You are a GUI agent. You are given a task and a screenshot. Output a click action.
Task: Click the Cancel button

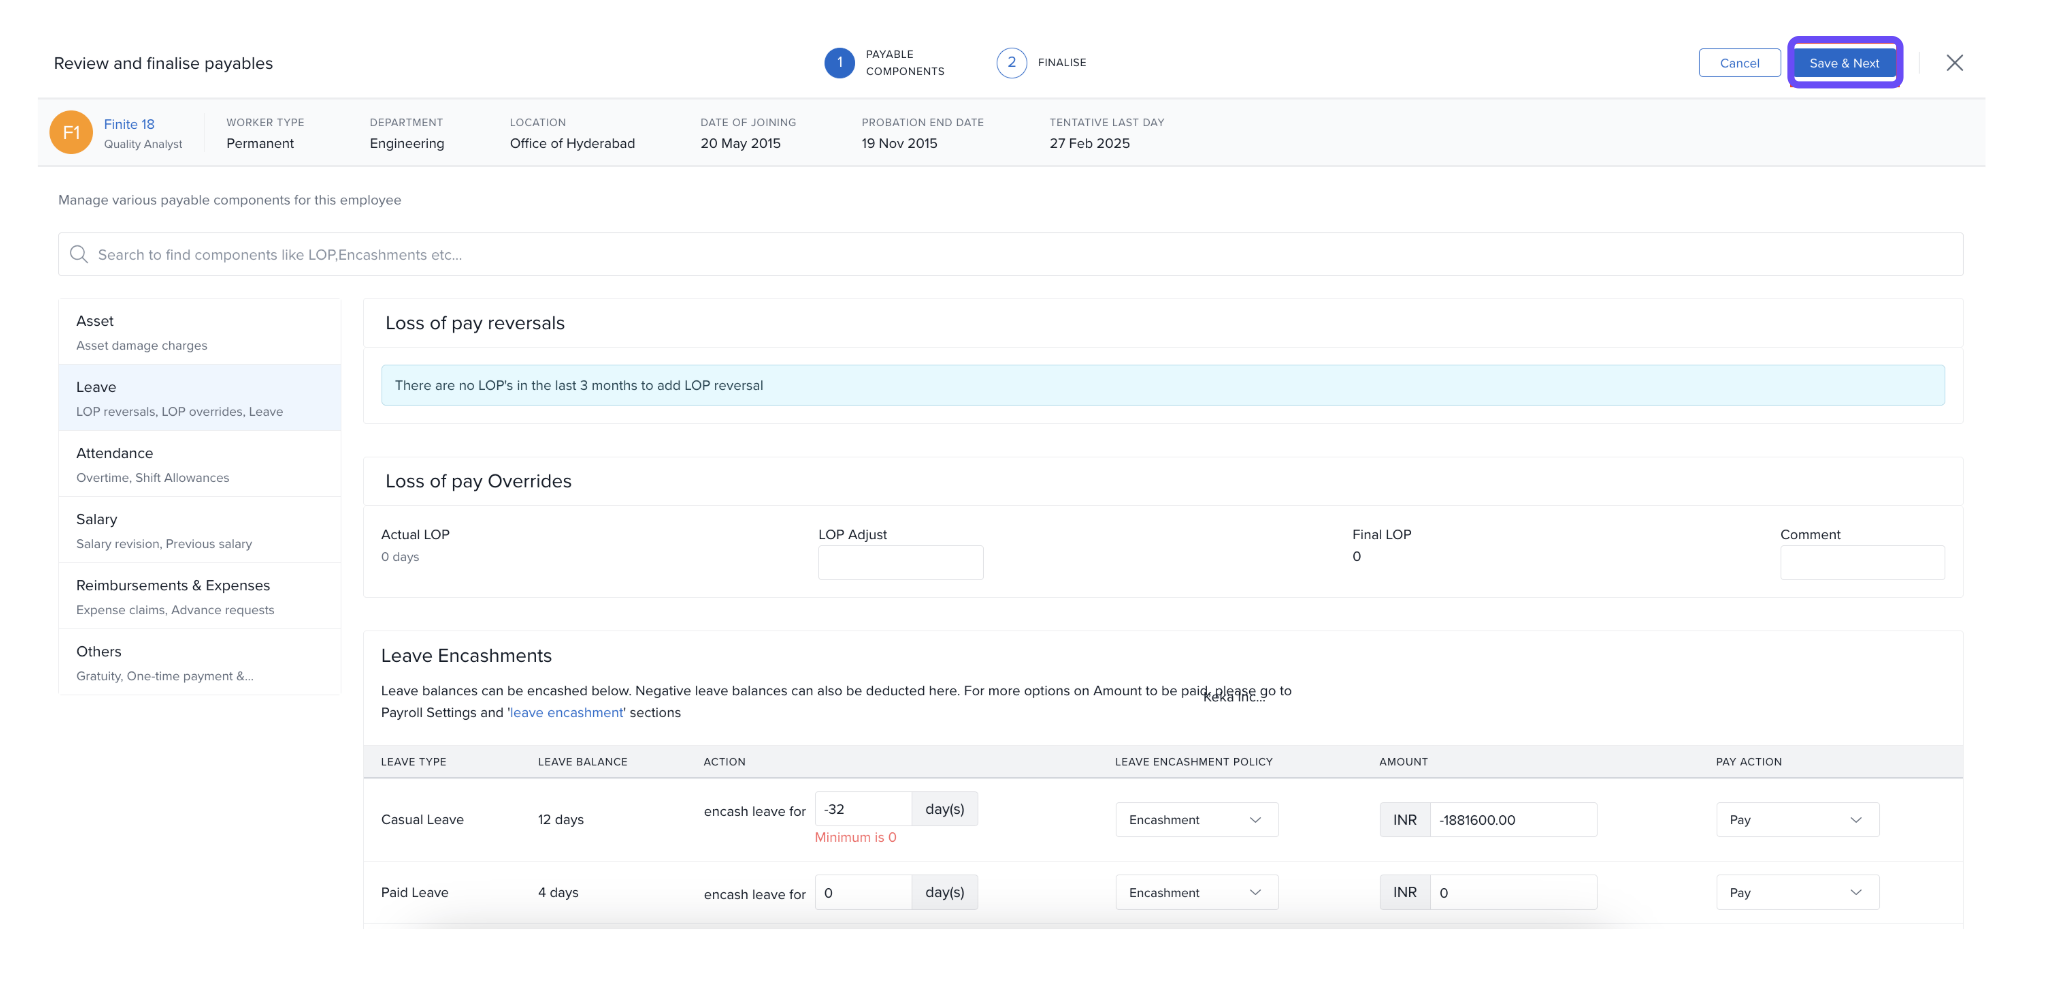(x=1739, y=63)
